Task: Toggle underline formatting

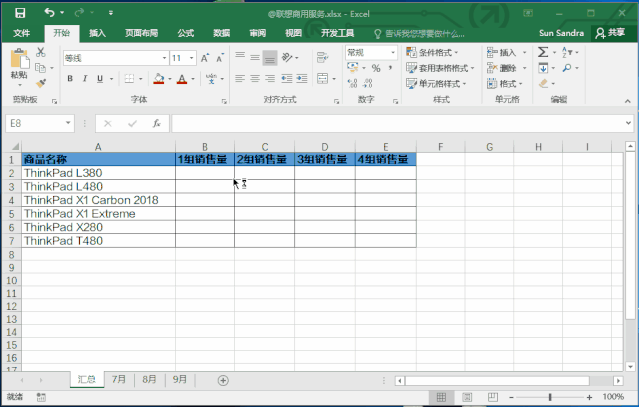Action: (100, 79)
